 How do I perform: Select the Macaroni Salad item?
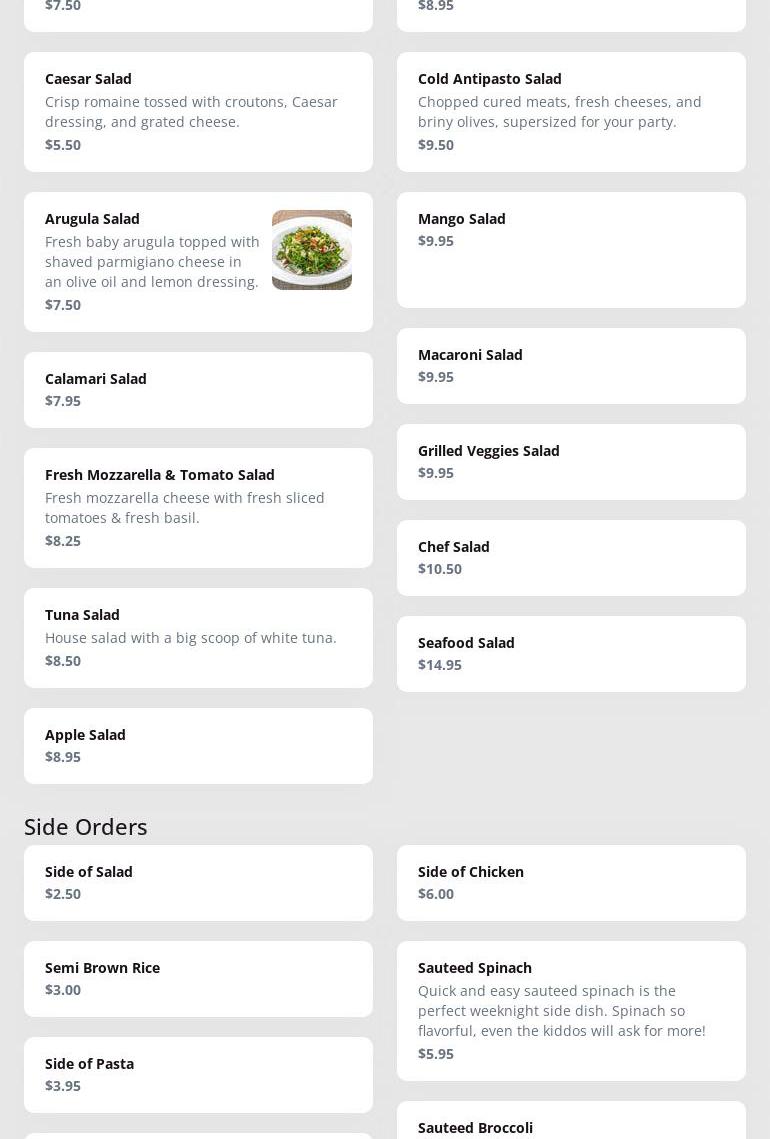tap(571, 365)
